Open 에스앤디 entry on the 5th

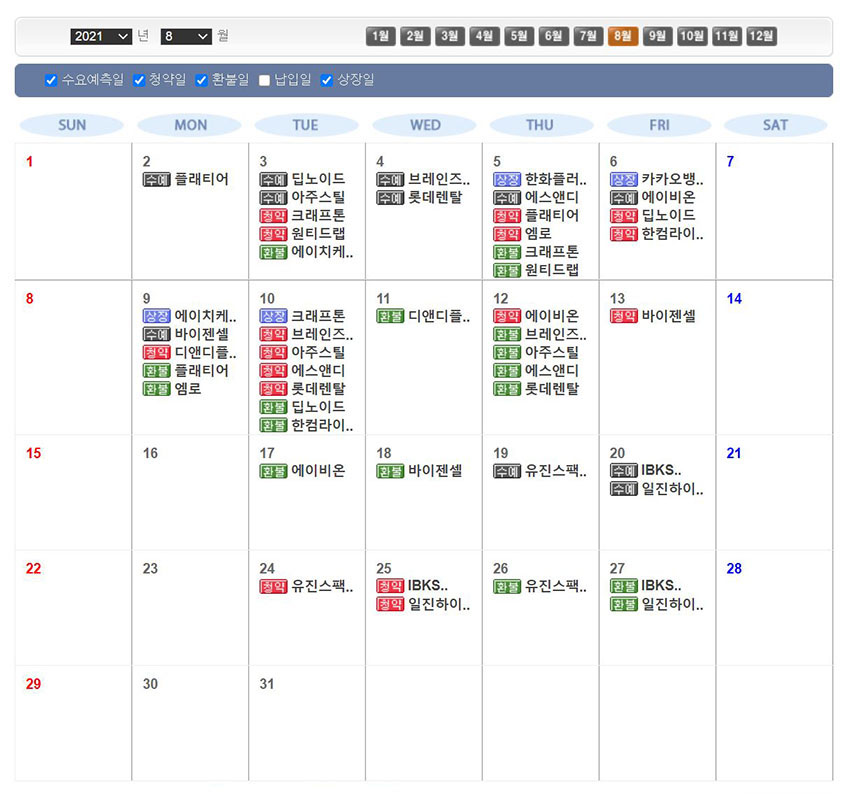point(552,197)
